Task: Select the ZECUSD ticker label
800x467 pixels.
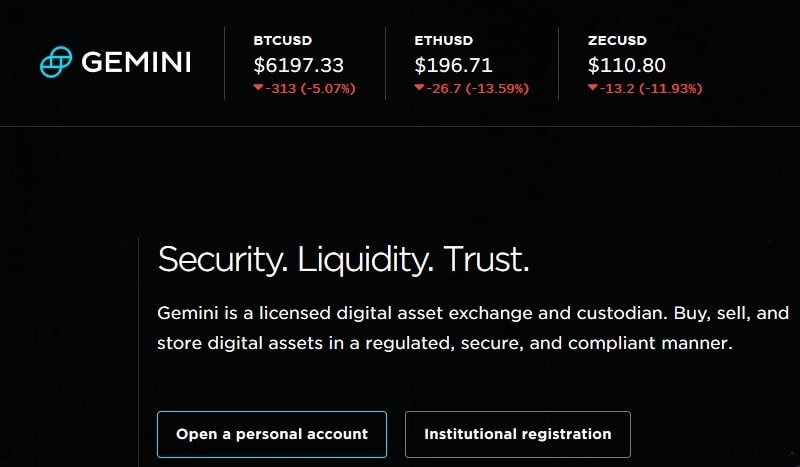Action: [617, 41]
